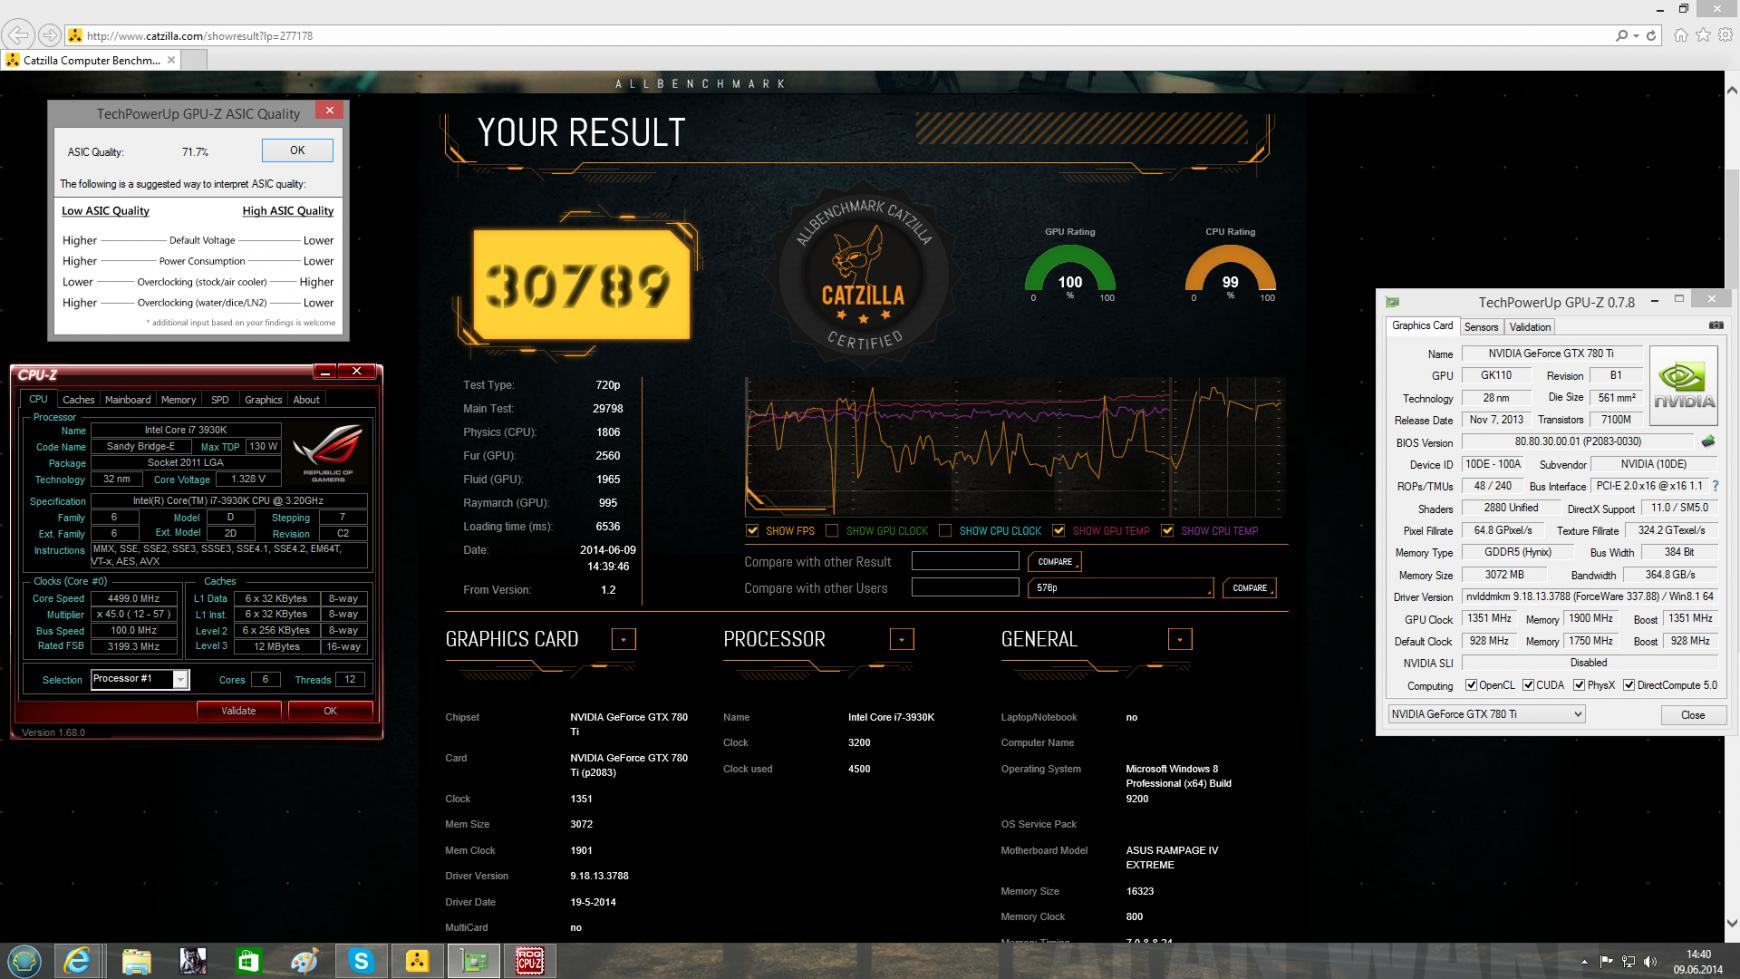Click the GPU-Z screenshot camera icon
The width and height of the screenshot is (1740, 979).
1716,325
